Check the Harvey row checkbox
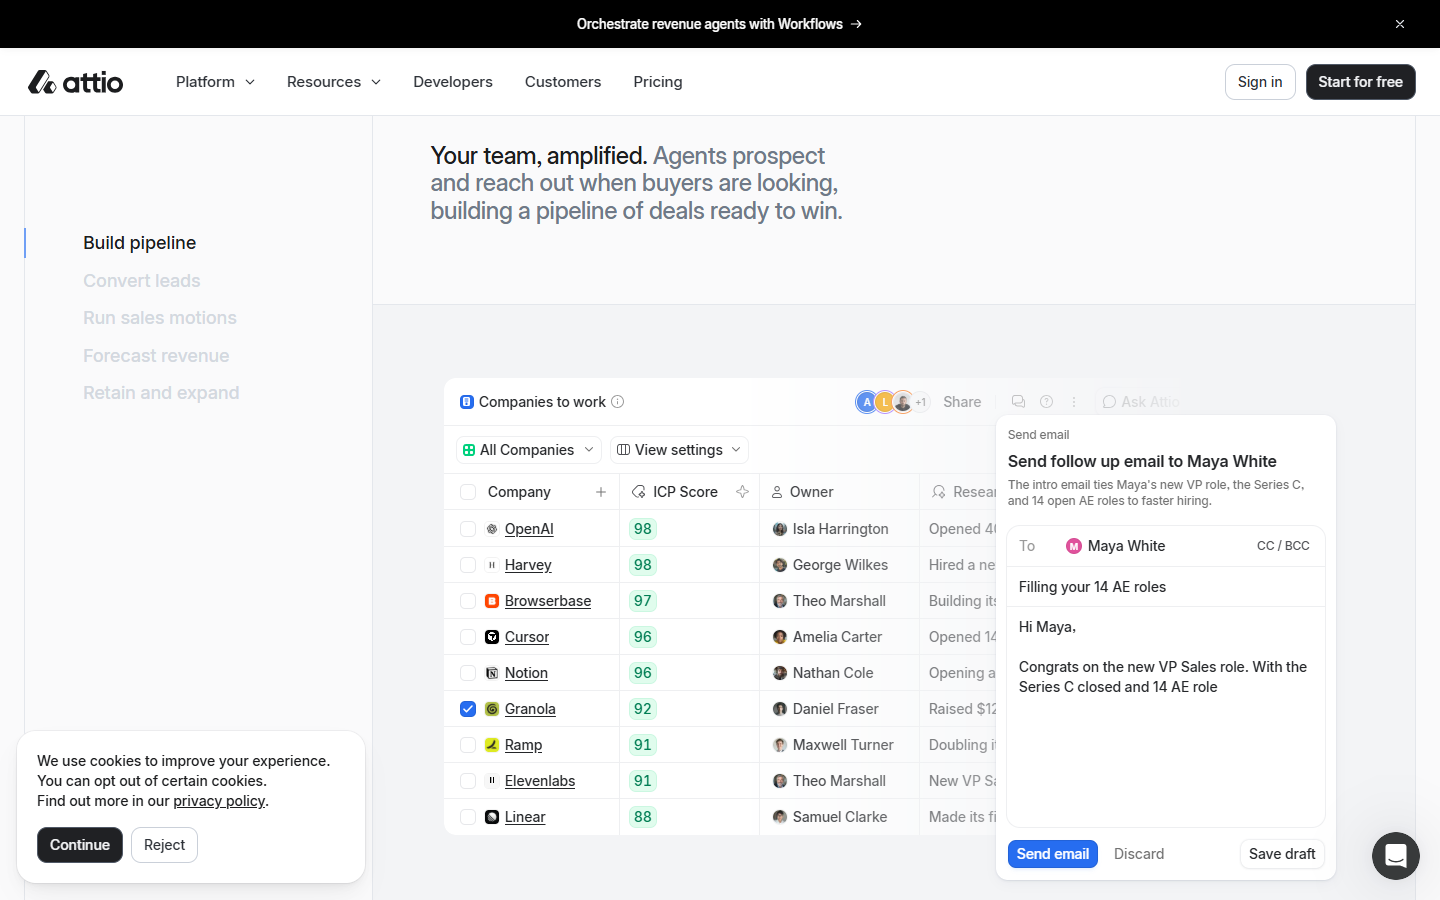1440x900 pixels. 468,565
